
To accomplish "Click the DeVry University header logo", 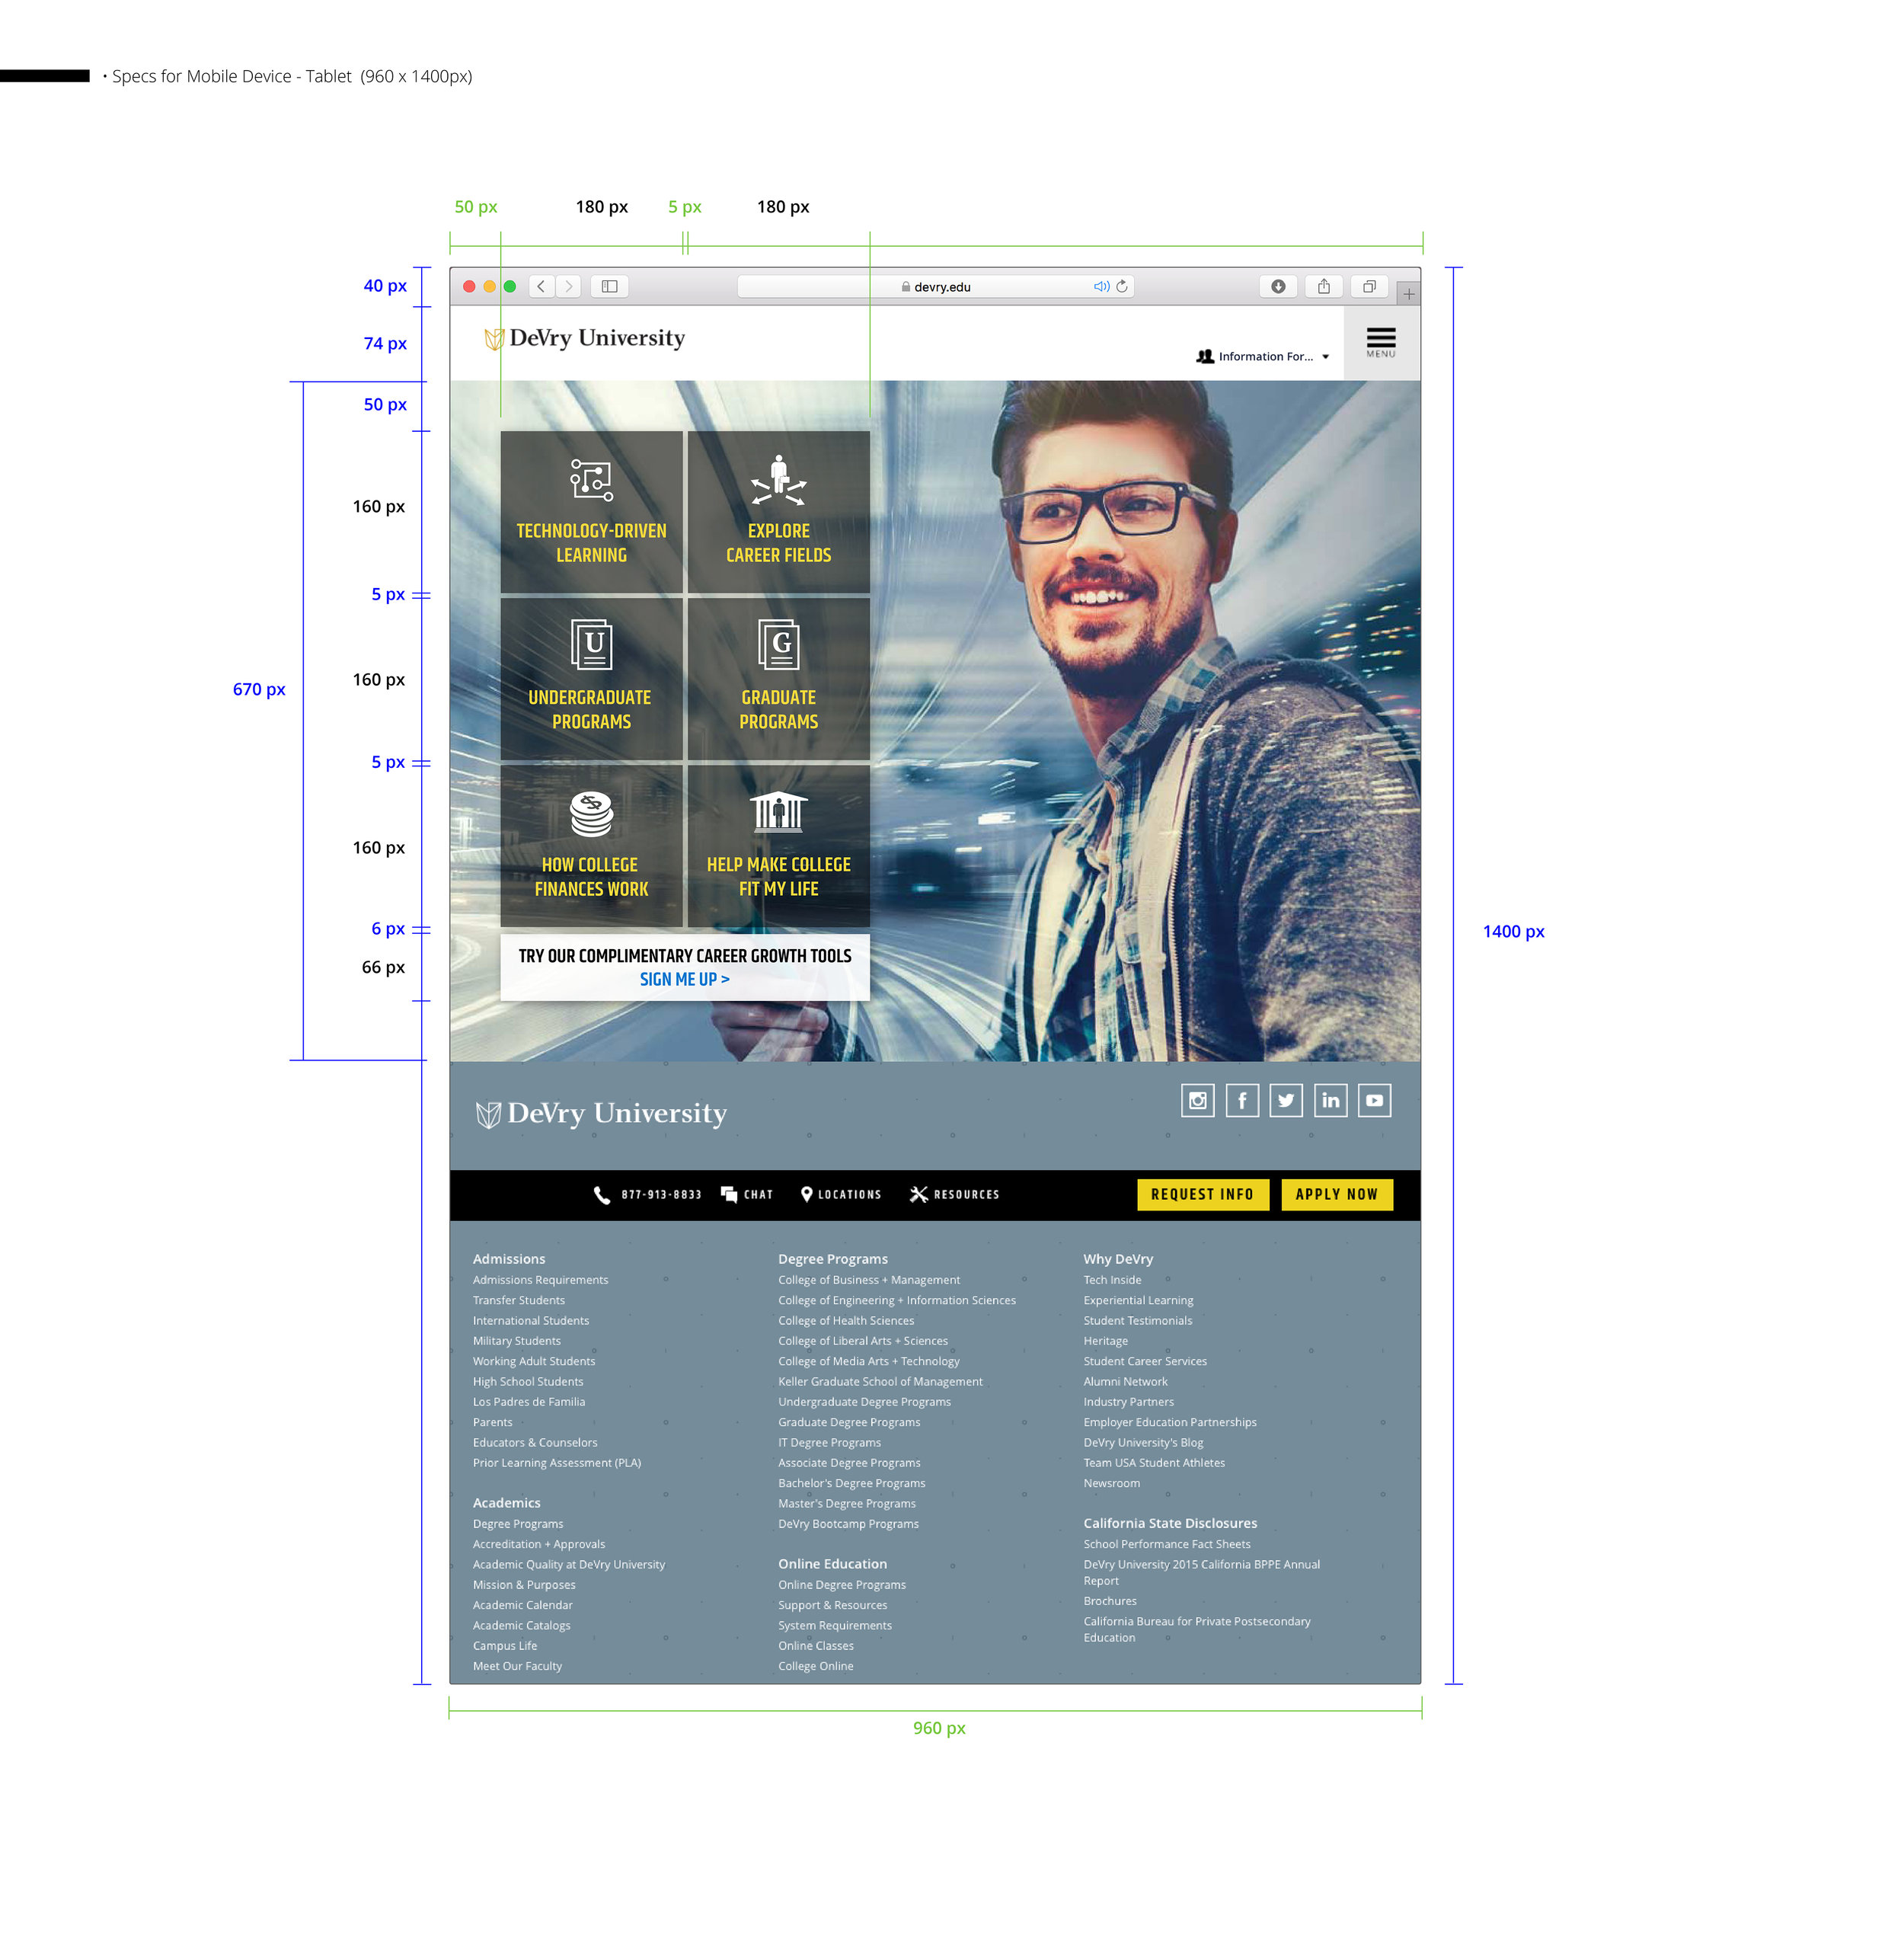I will 585,338.
